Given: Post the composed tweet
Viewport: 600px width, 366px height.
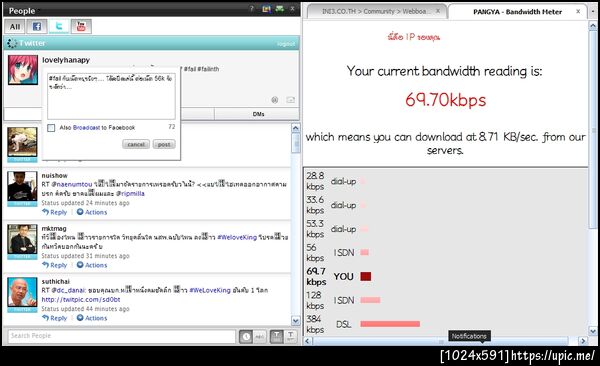Looking at the screenshot, I should tap(164, 144).
